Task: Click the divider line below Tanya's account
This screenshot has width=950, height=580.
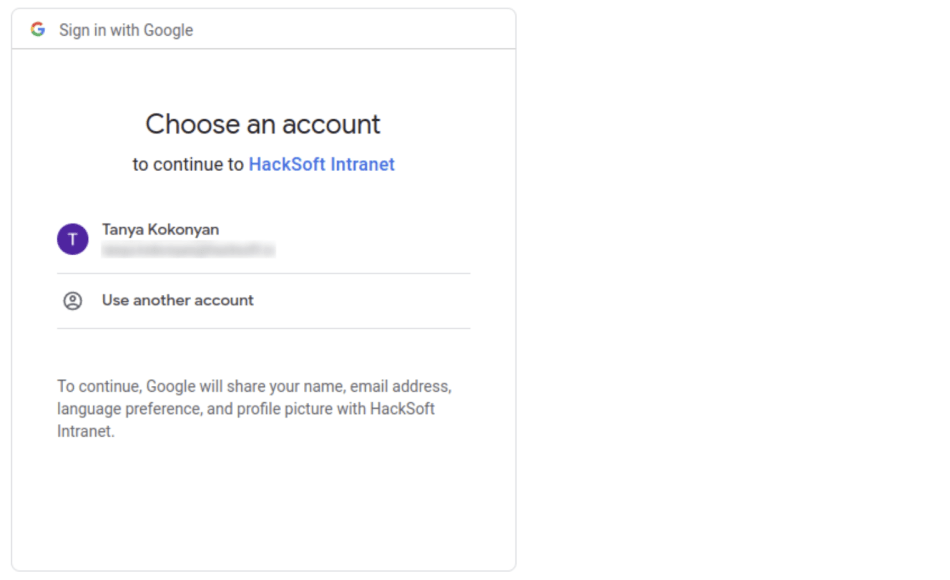Action: click(x=263, y=273)
